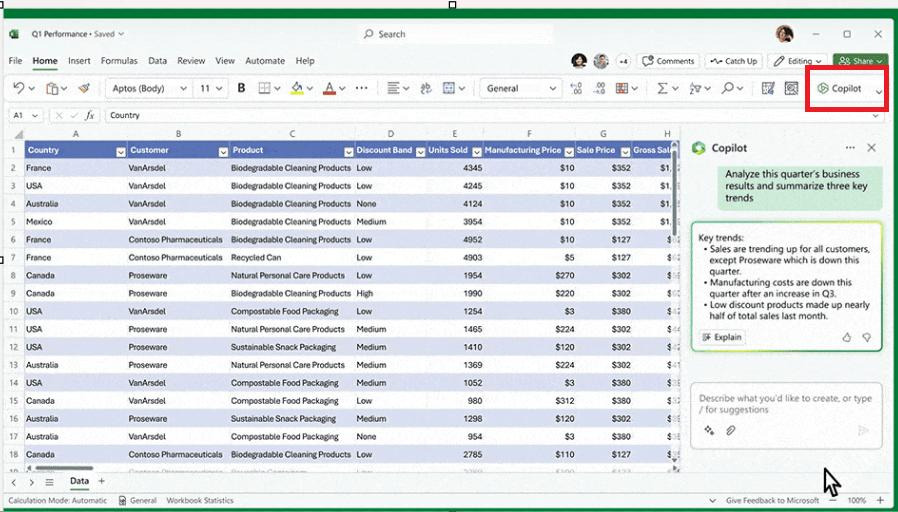Open the Units Sold filter dropdown
The width and height of the screenshot is (898, 512).
point(476,152)
